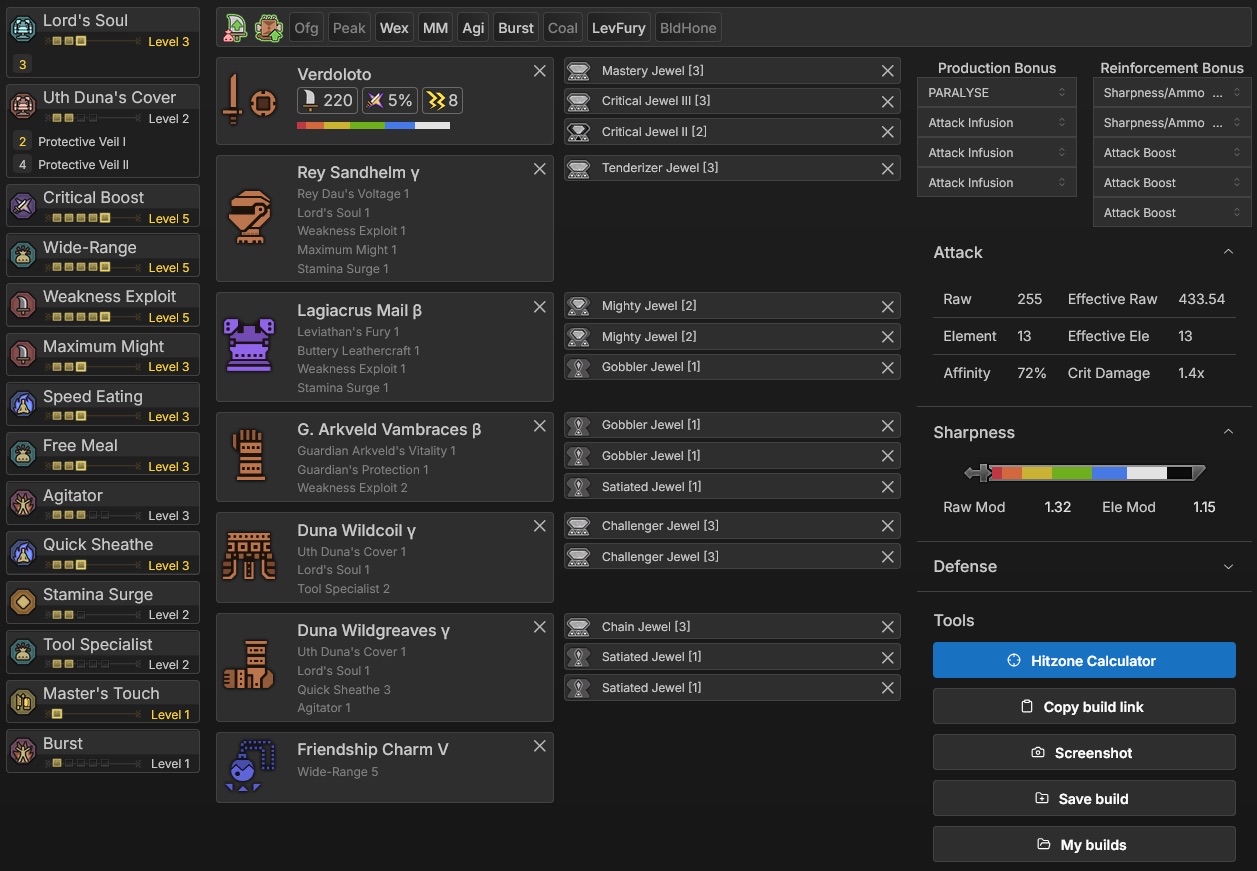Toggle the Burst skill uptime button
This screenshot has width=1257, height=871.
(x=516, y=28)
